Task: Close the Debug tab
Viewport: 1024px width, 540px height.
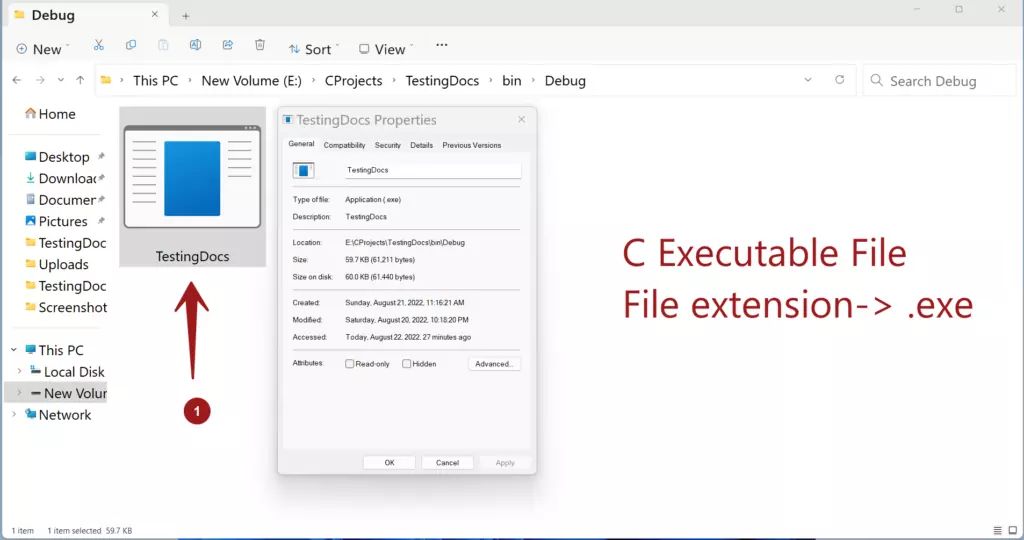Action: [x=155, y=14]
